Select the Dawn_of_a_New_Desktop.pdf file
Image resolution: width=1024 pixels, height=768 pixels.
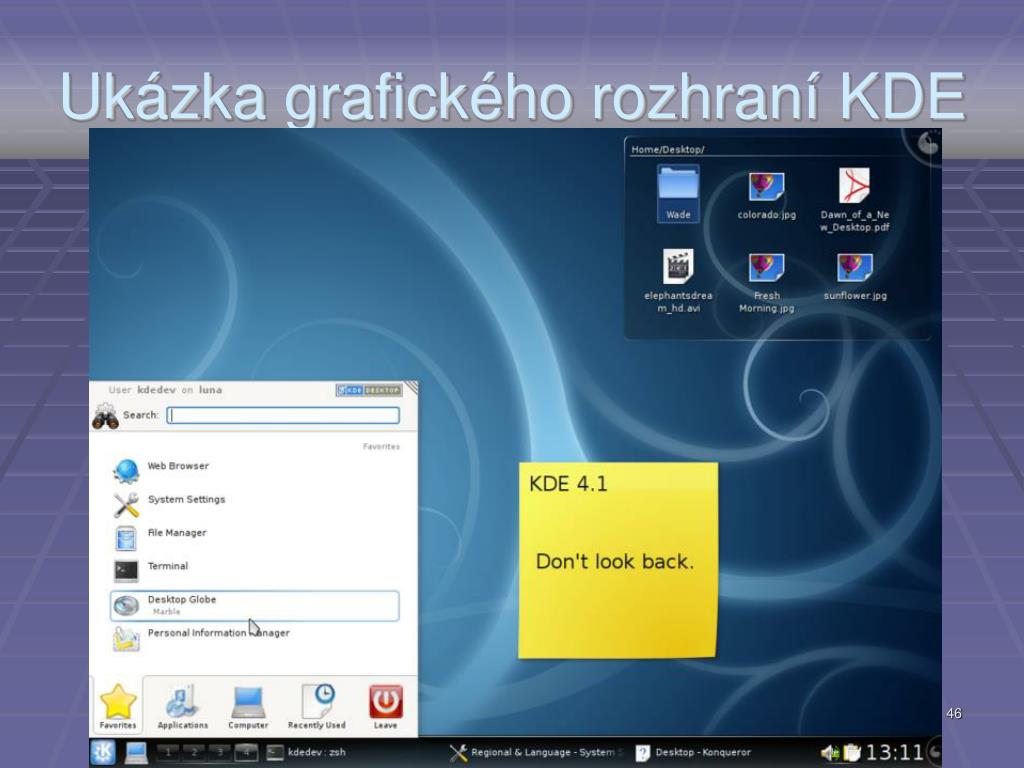click(855, 200)
